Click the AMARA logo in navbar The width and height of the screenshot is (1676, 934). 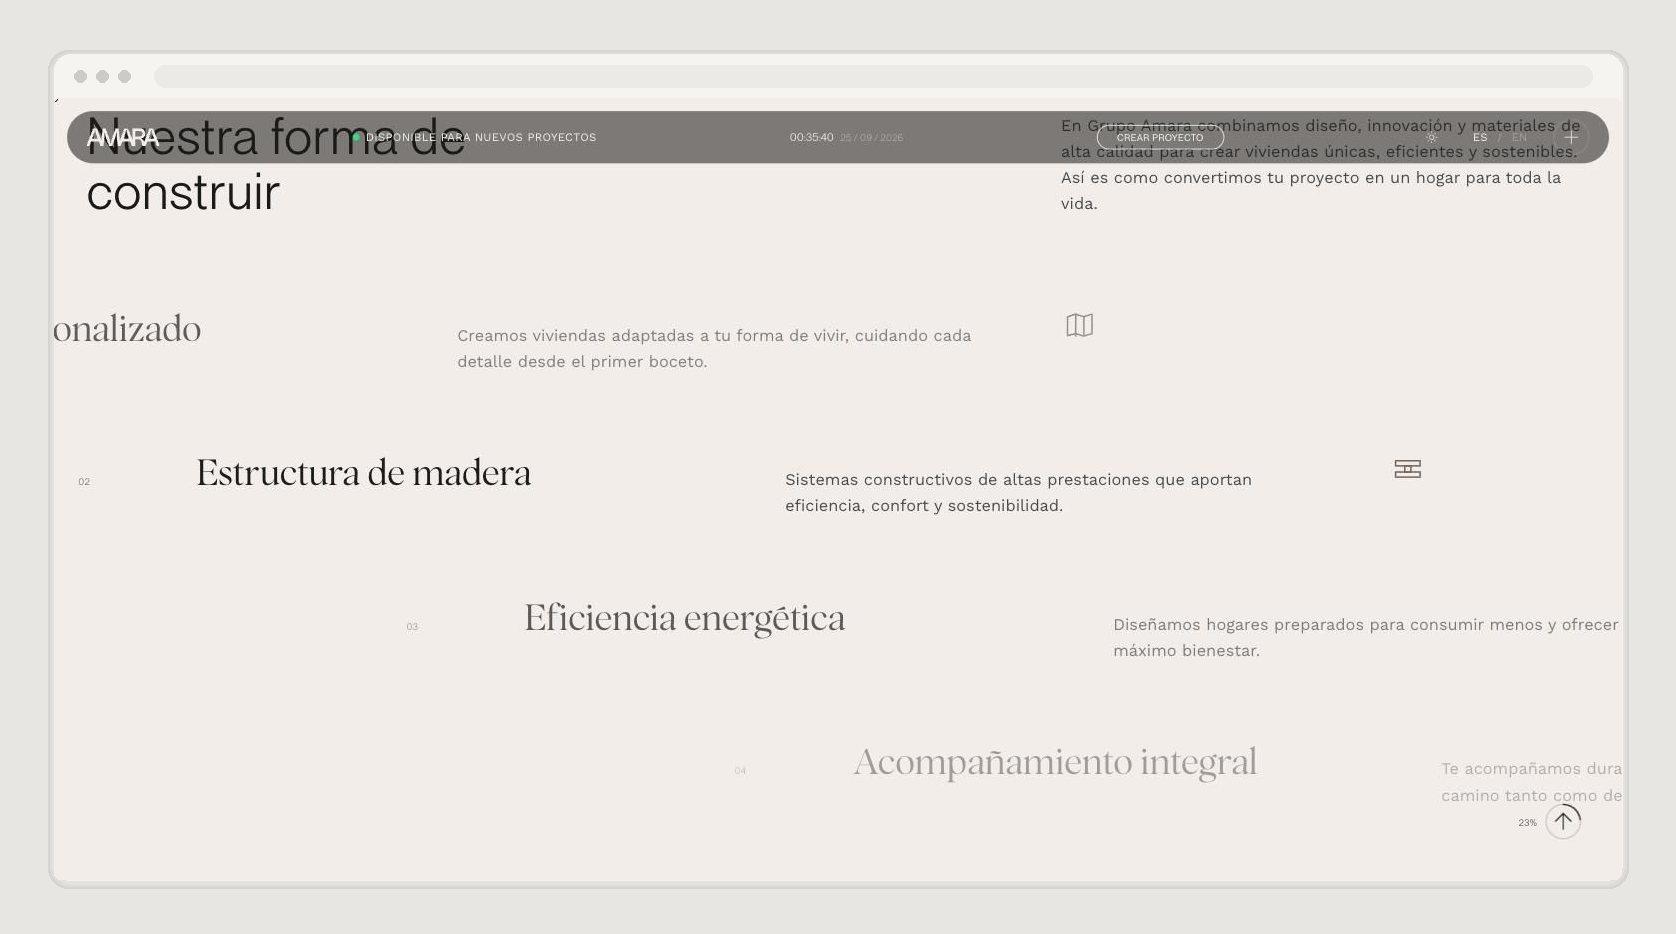pos(123,137)
